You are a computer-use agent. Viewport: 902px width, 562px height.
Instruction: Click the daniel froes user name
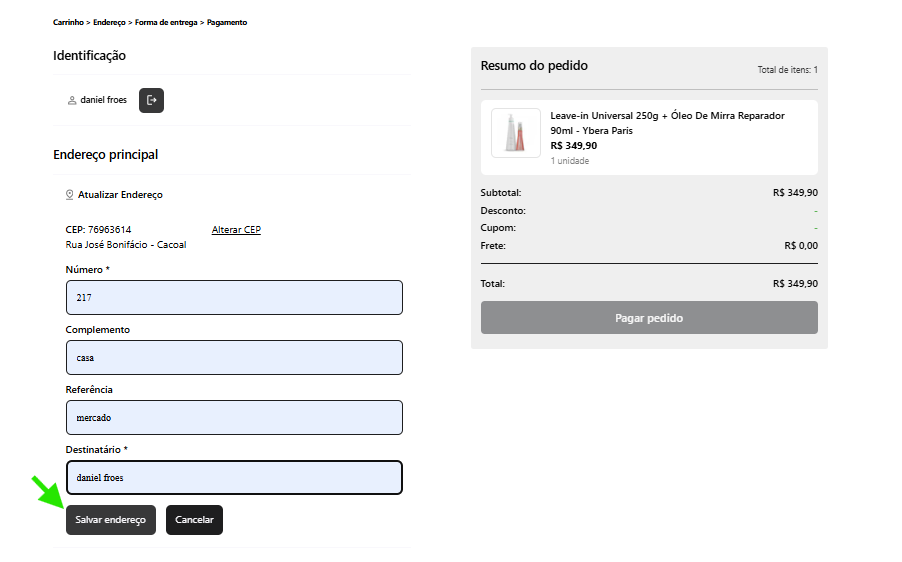pyautogui.click(x=104, y=100)
